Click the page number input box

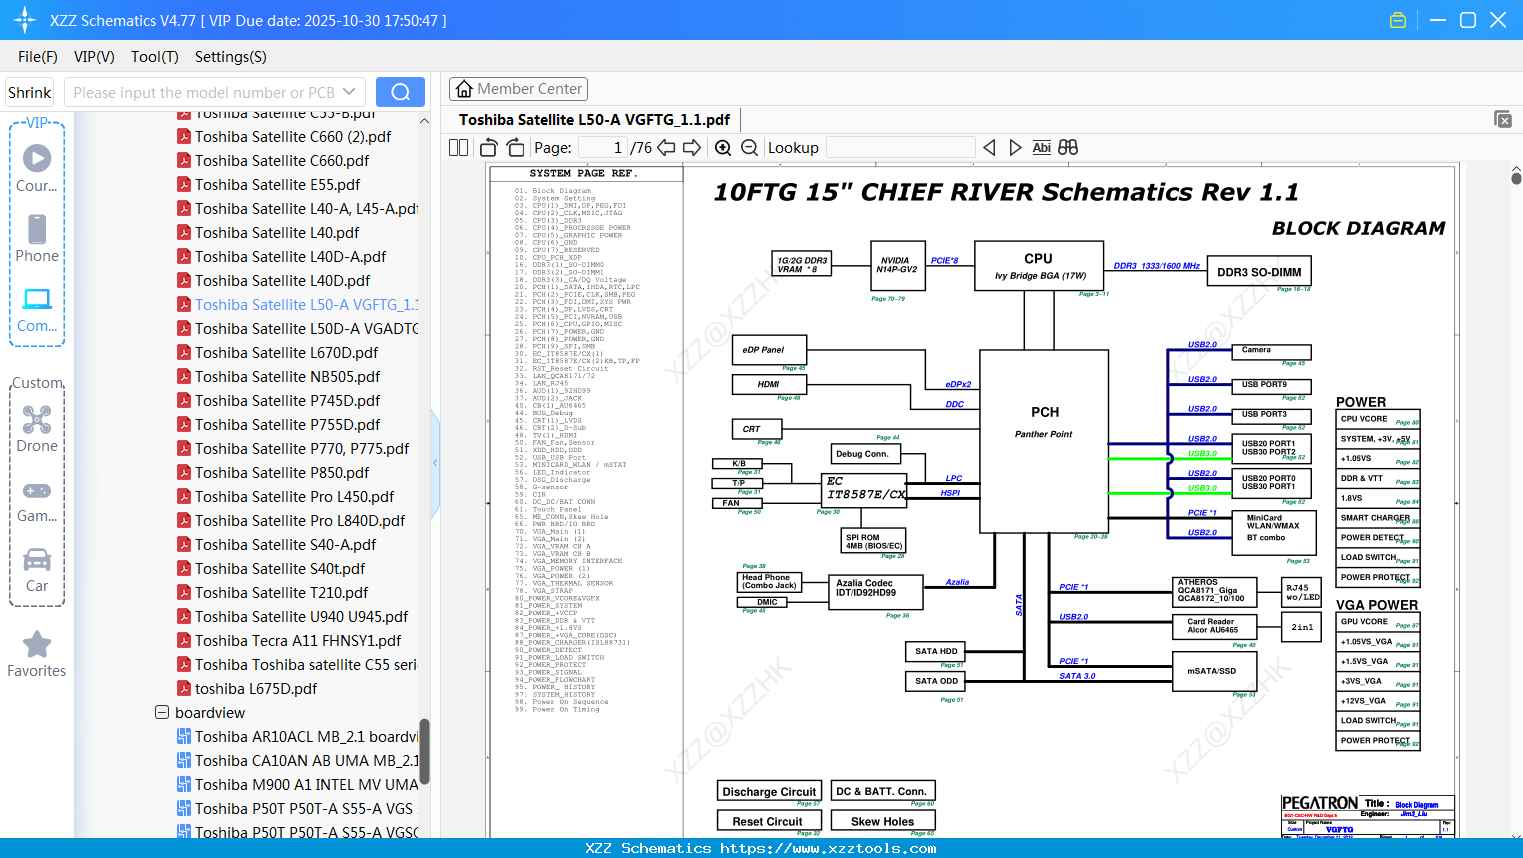click(602, 148)
